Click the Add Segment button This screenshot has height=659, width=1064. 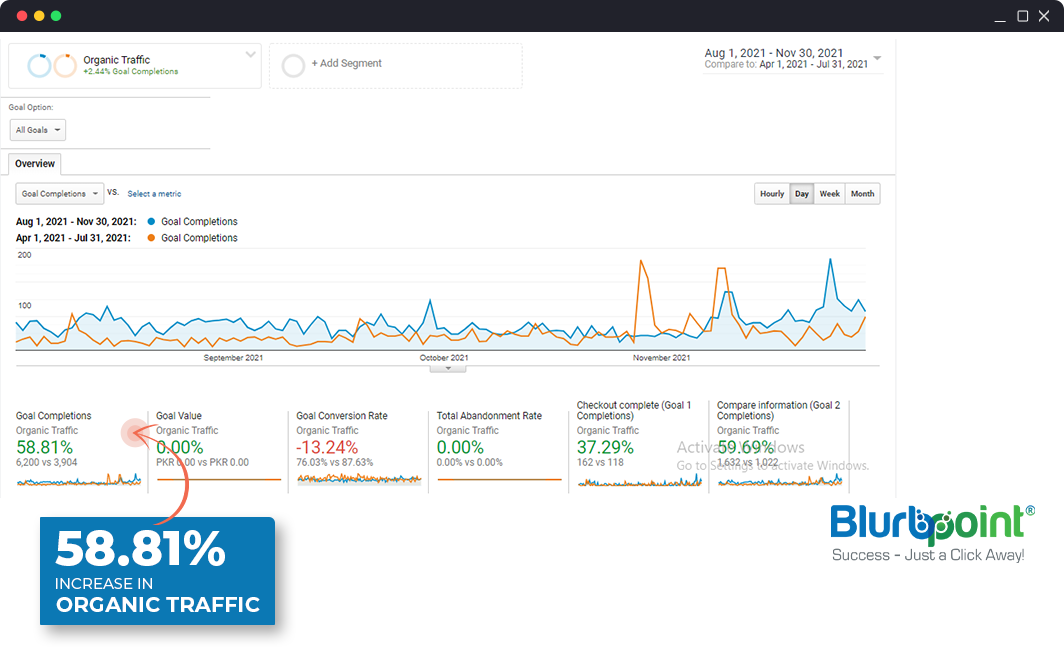point(346,64)
